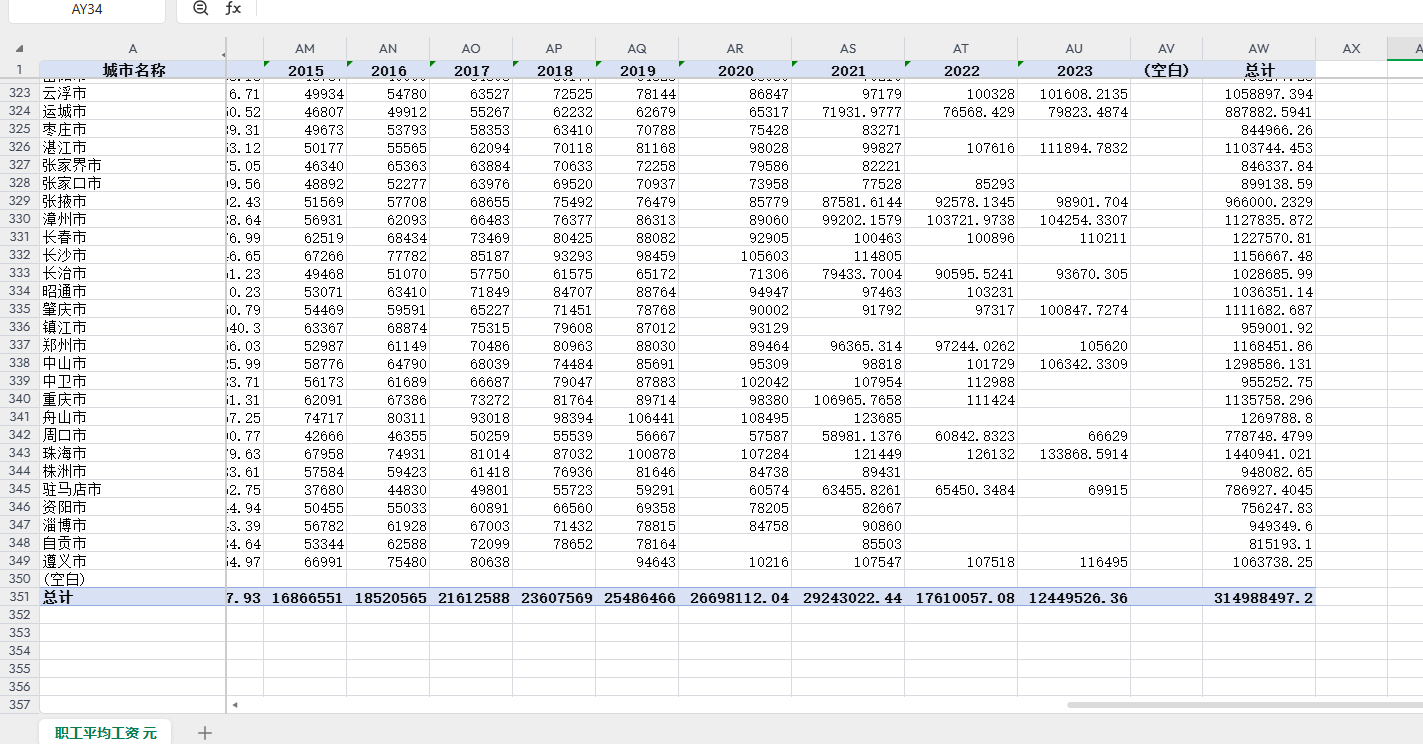This screenshot has height=744, width=1423.
Task: Click the zoom magnifier icon beside fx
Action: point(200,8)
